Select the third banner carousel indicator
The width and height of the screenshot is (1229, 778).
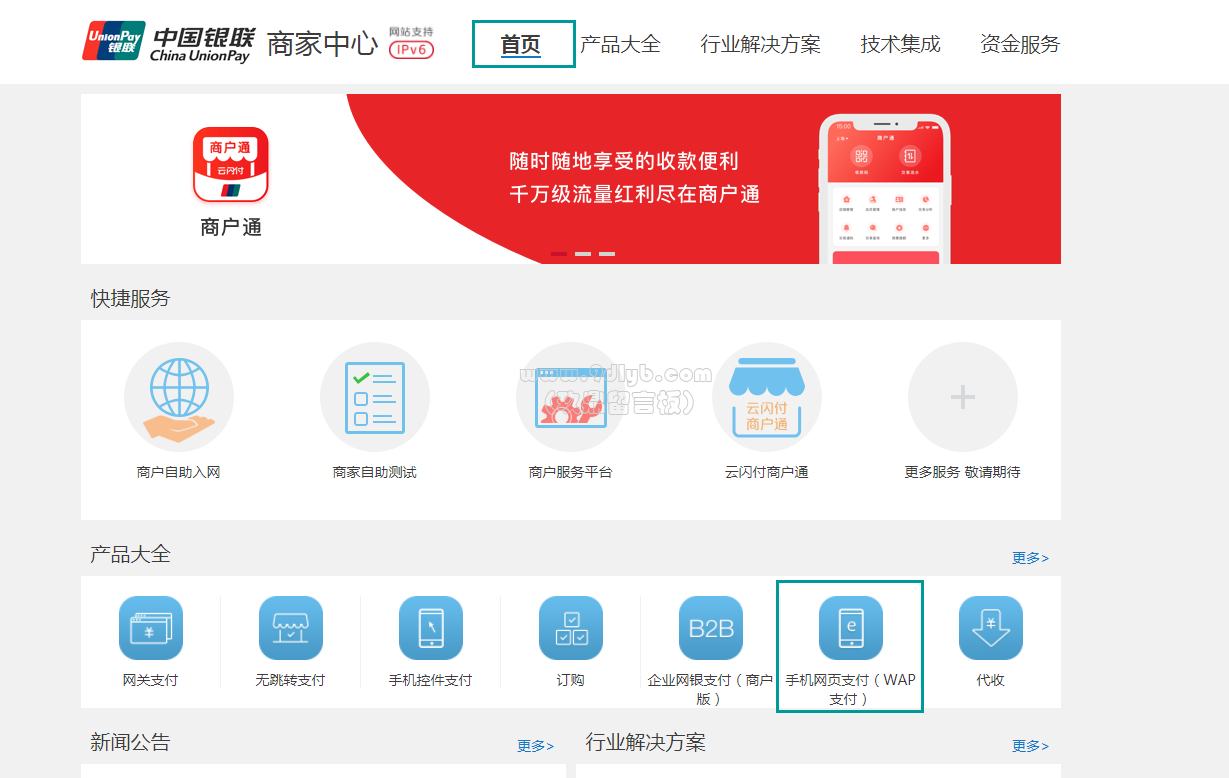click(607, 254)
